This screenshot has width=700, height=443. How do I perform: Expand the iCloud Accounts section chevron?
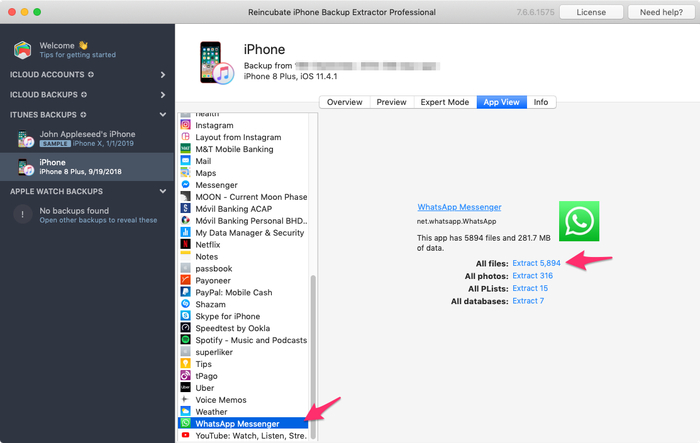point(163,75)
